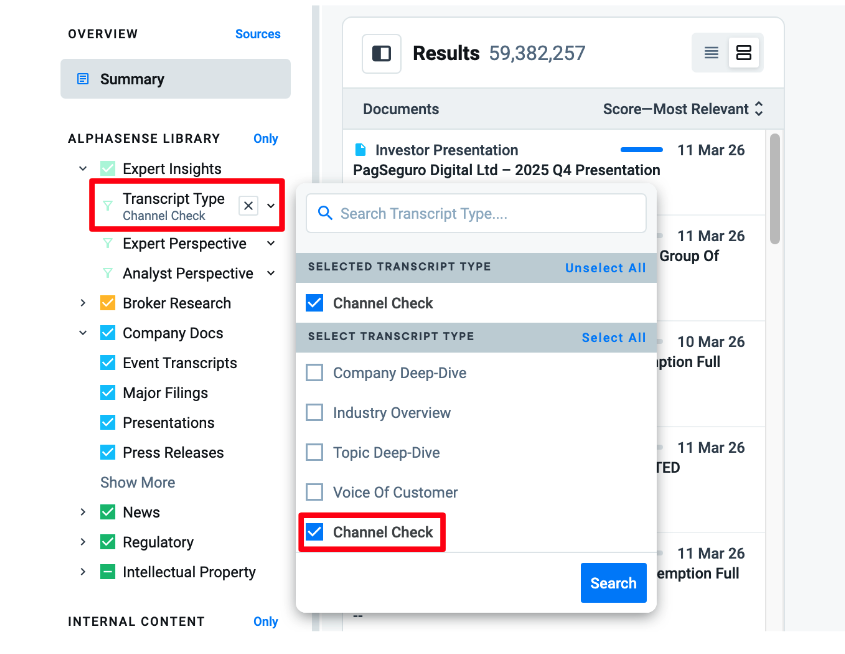Click the blue Search button

[x=614, y=583]
